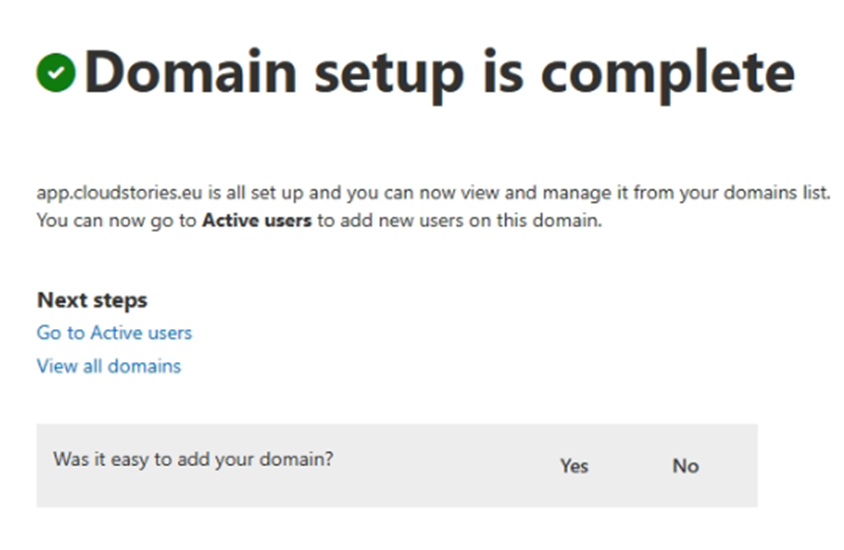Viewport: 844px width, 550px height.
Task: Answer Yes to the feedback question
Action: click(574, 466)
